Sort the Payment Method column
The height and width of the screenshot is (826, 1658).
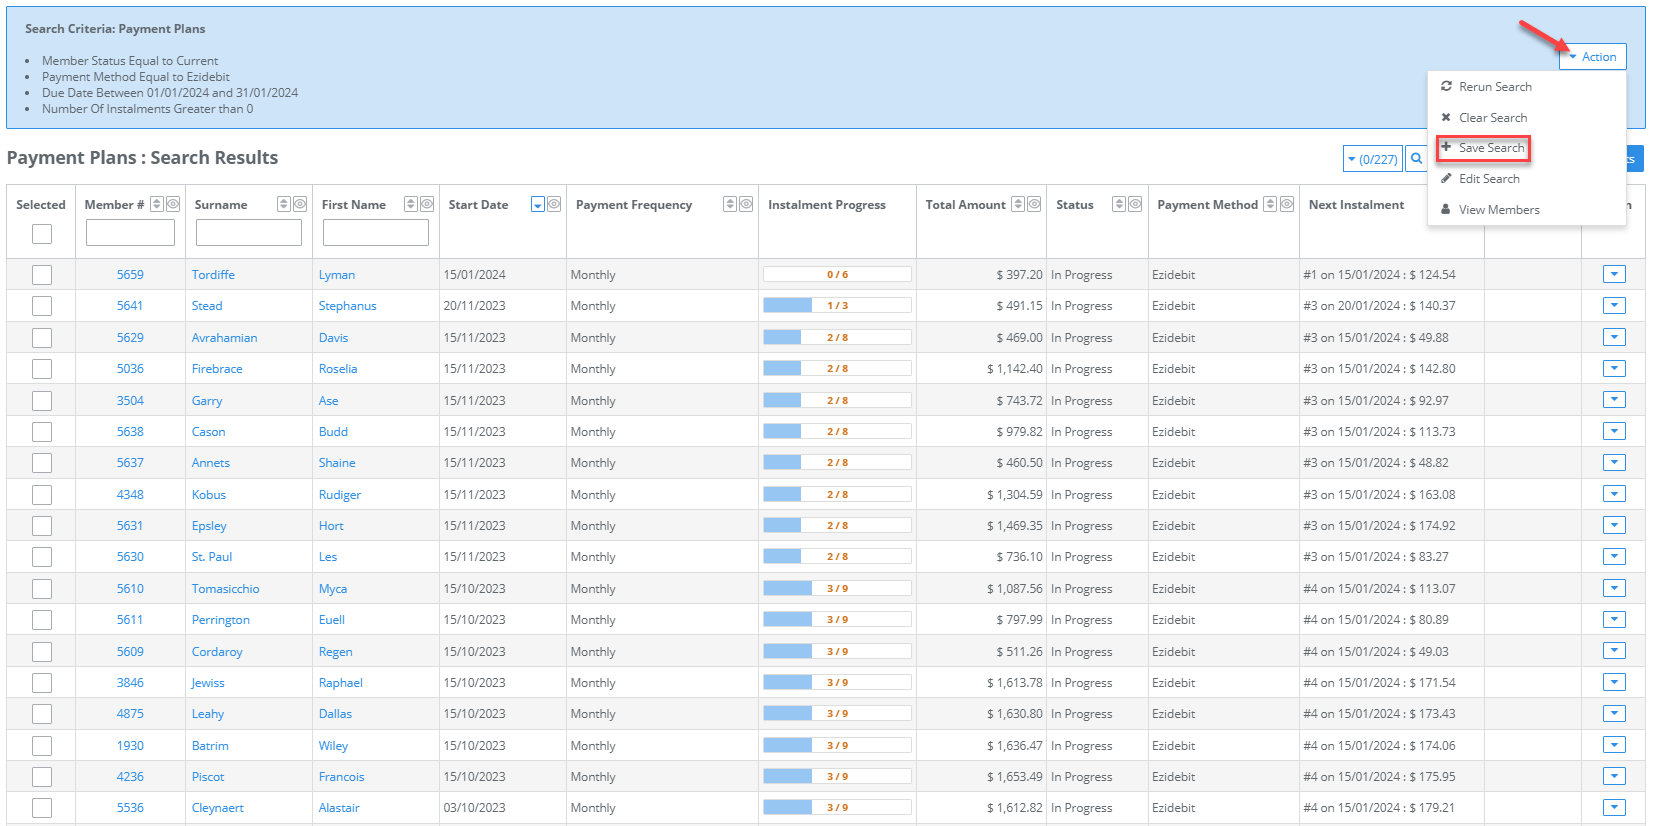tap(1270, 204)
